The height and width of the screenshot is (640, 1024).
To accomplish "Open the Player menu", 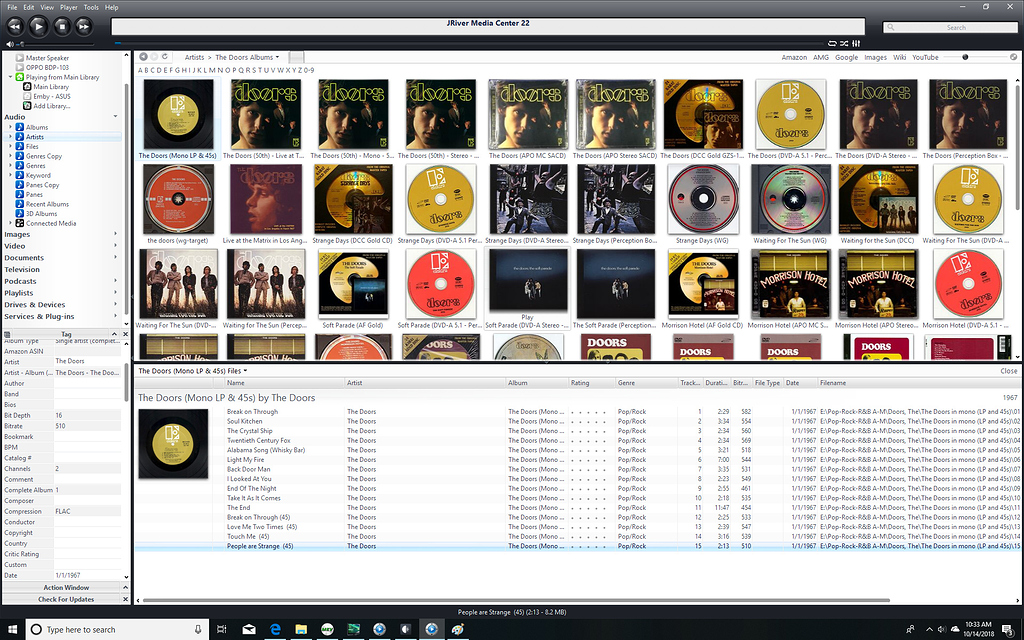I will 68,5.
